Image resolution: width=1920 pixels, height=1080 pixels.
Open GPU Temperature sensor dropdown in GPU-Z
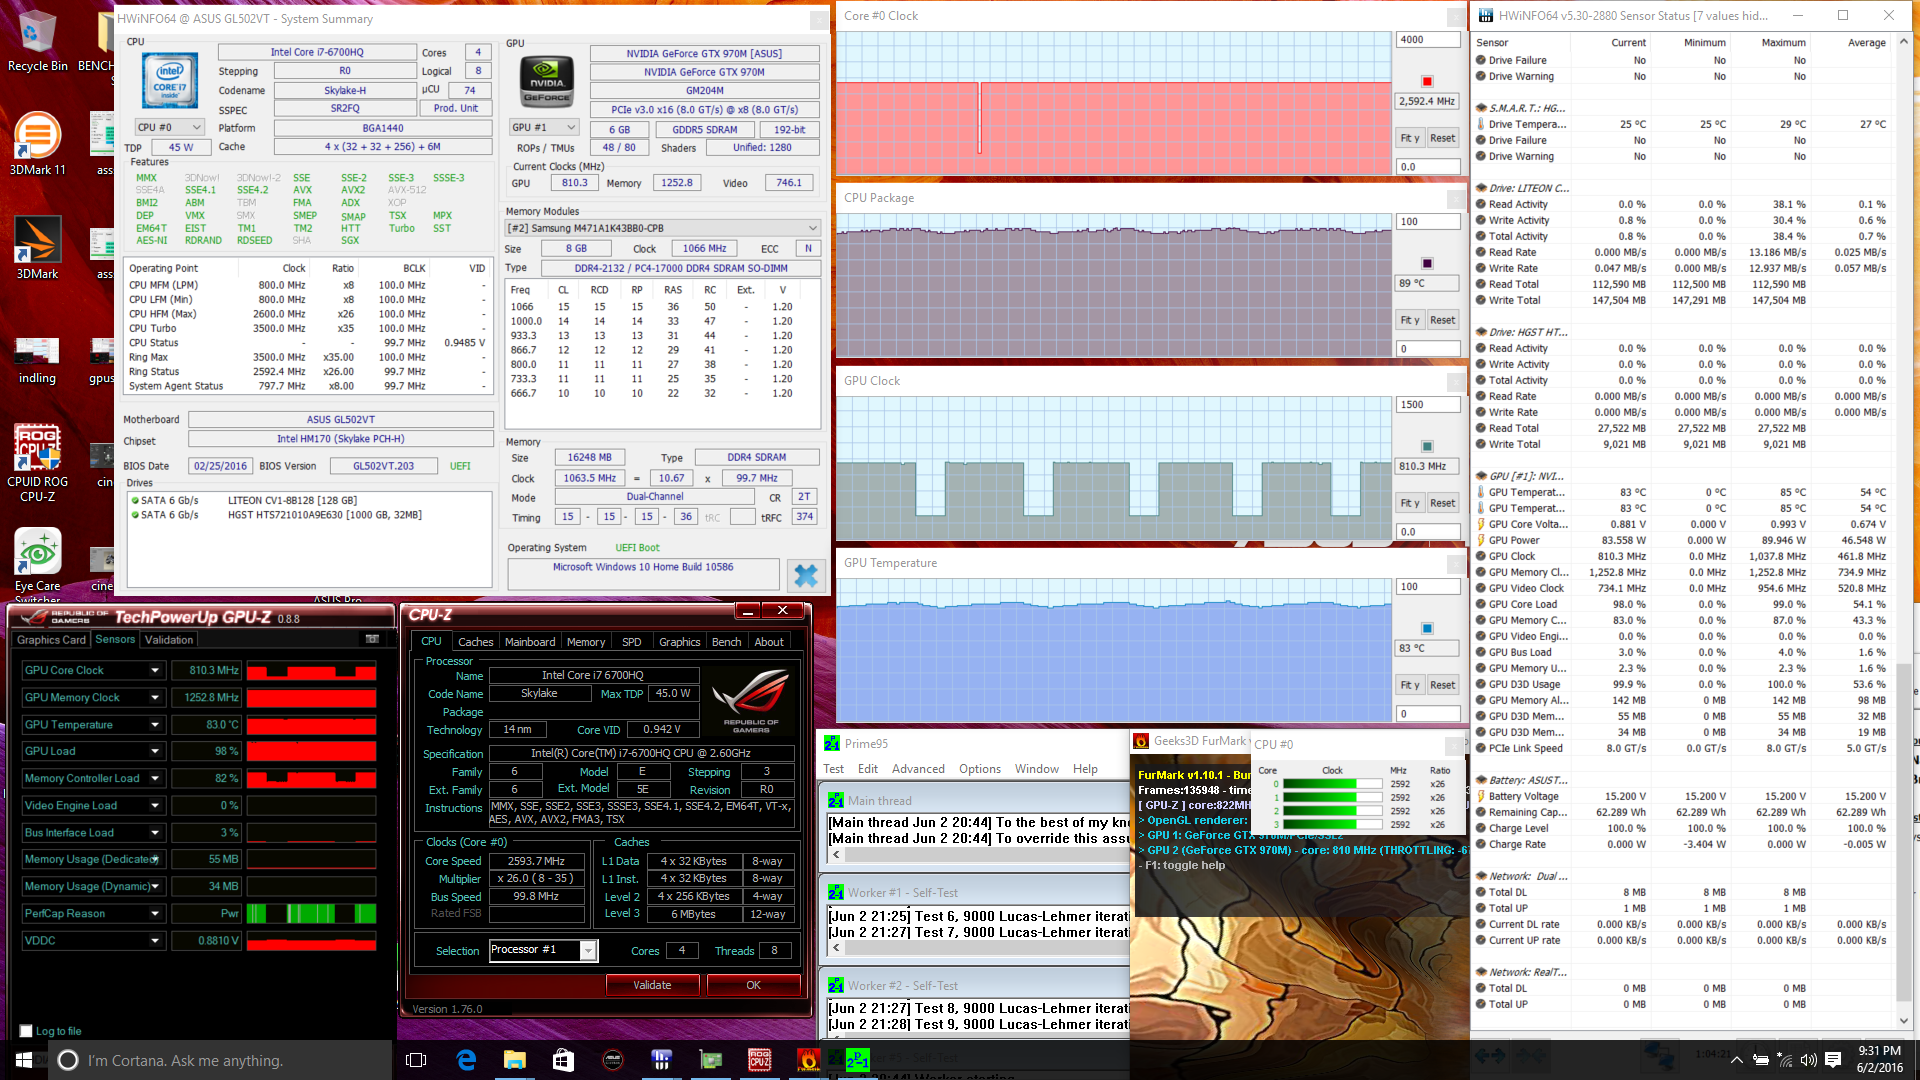[x=155, y=724]
